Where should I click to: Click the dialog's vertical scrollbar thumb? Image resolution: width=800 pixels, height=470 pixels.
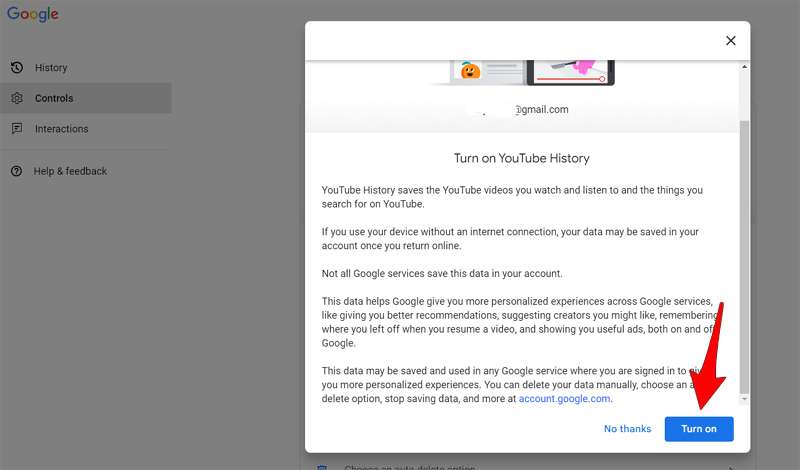point(743,260)
